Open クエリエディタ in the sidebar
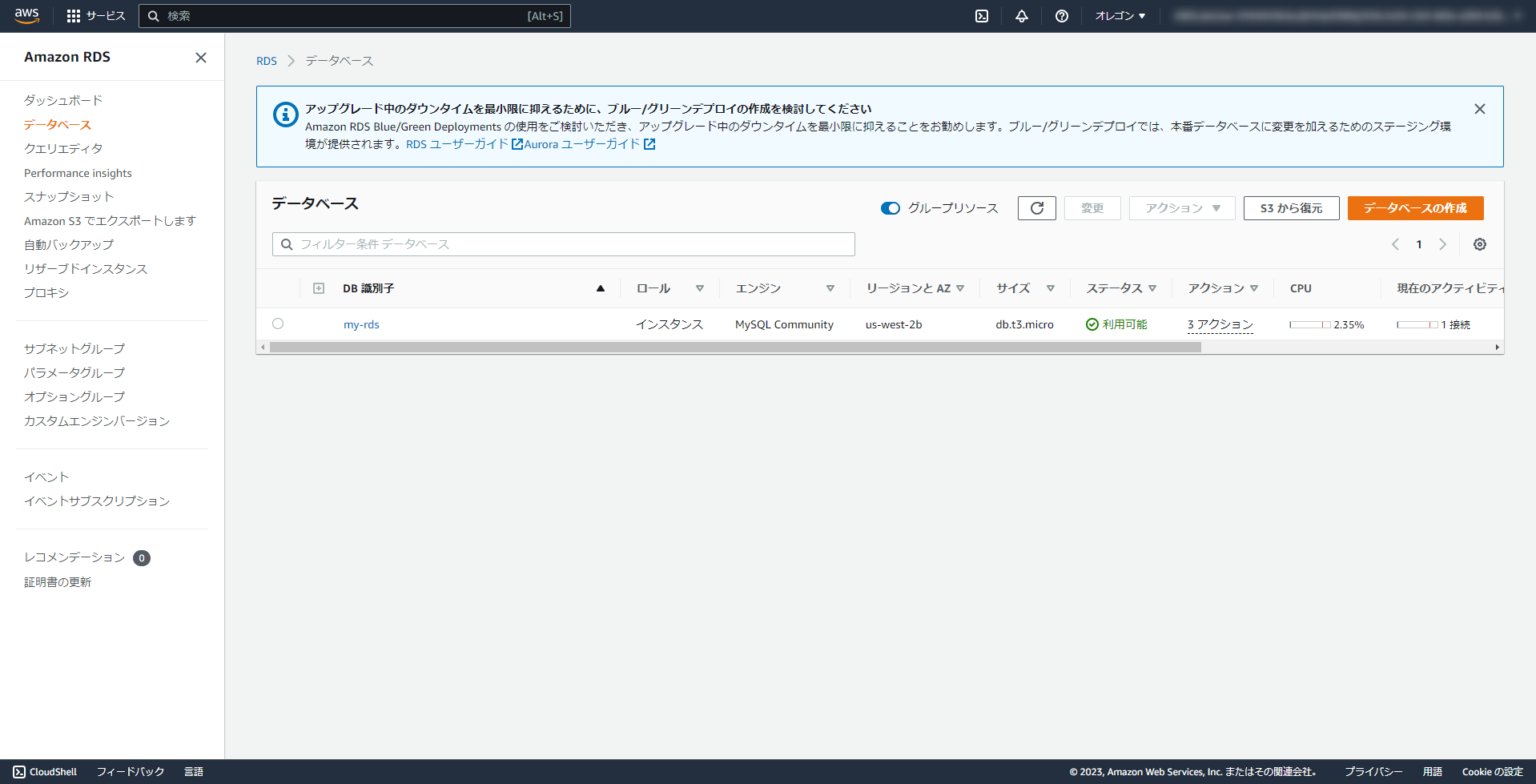This screenshot has width=1536, height=784. point(65,148)
